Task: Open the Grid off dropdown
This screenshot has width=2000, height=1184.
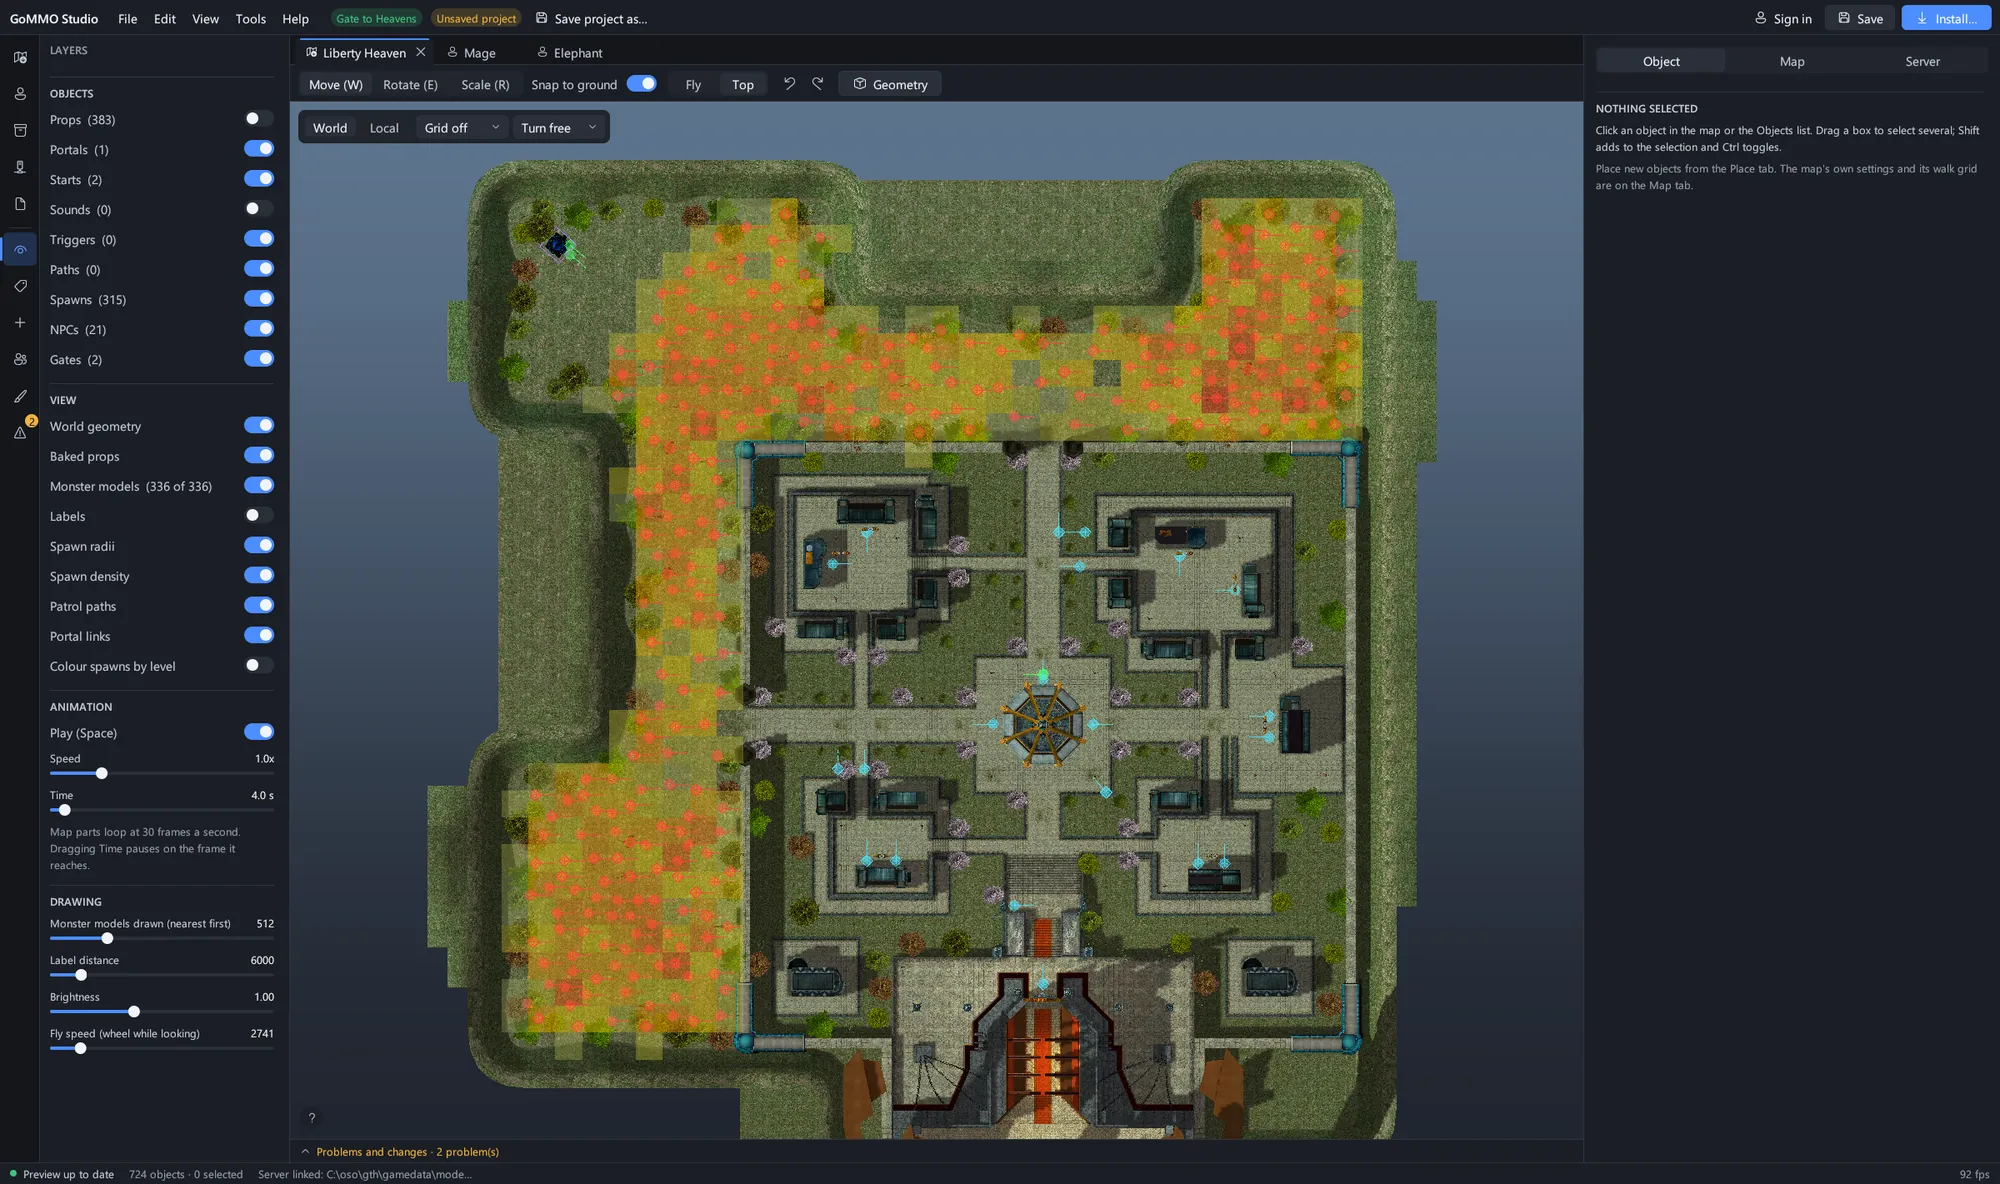Action: click(461, 128)
